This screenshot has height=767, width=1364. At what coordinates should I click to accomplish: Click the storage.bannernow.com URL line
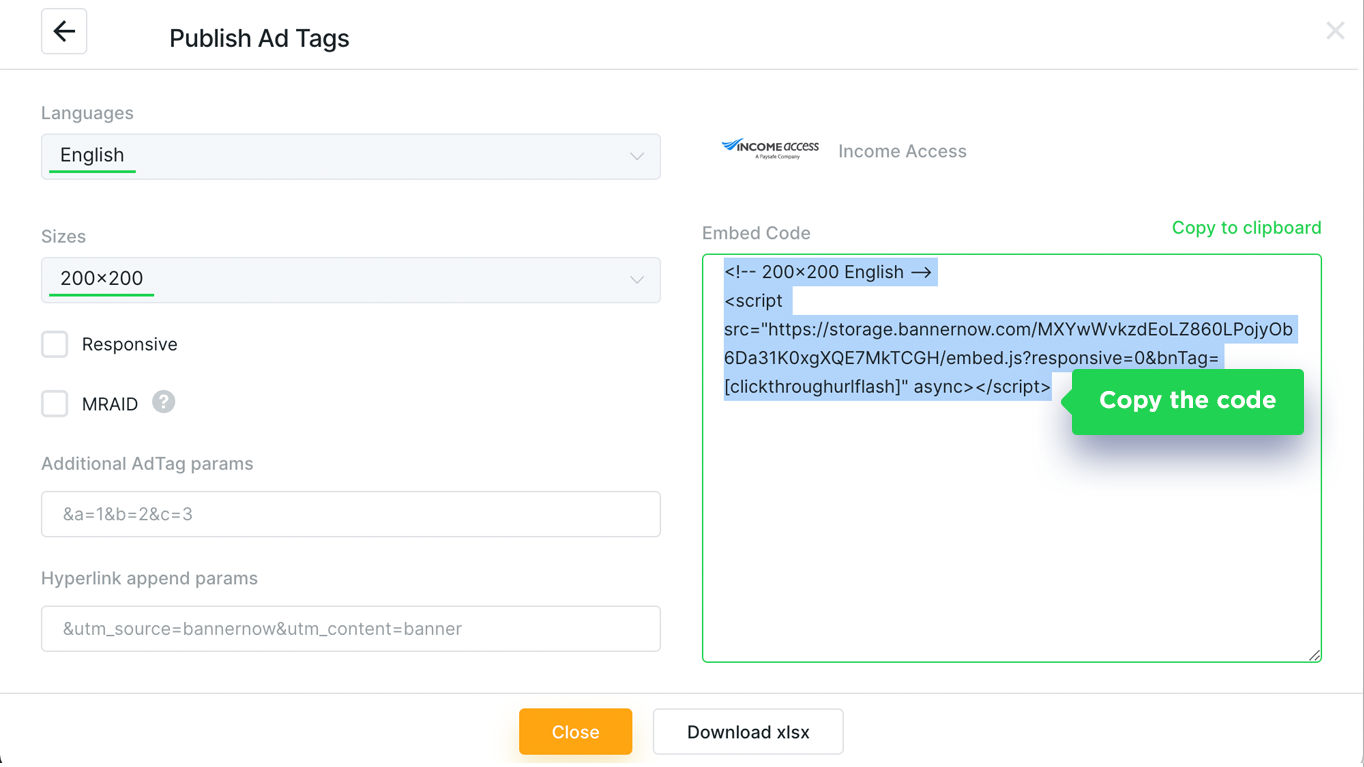tap(1008, 329)
